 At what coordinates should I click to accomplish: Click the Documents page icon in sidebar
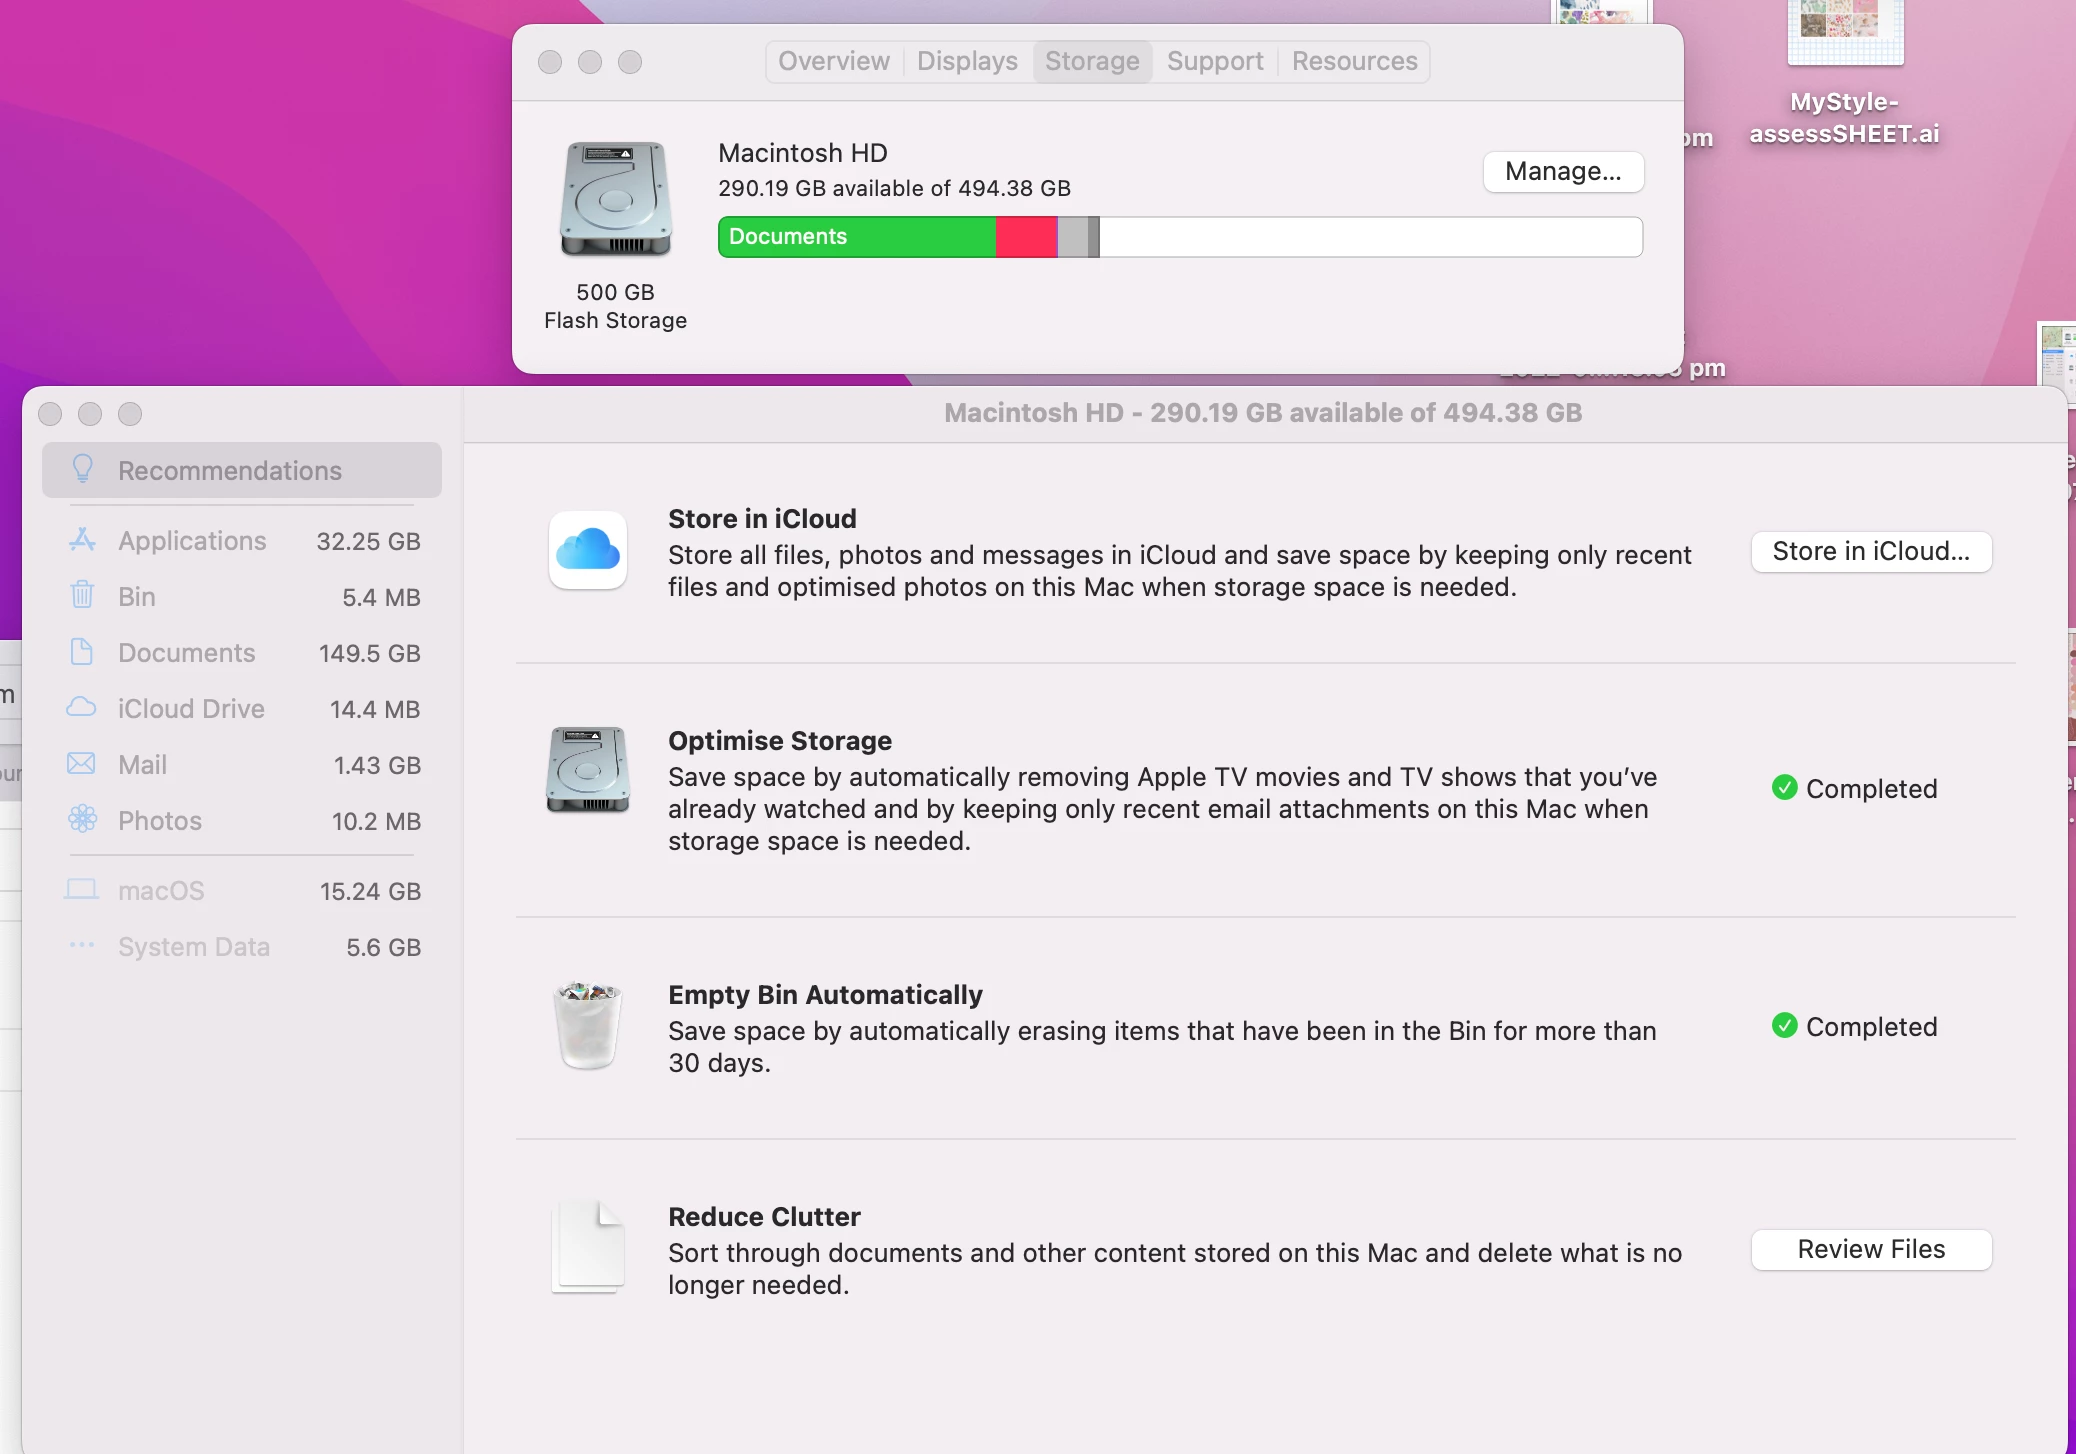tap(82, 652)
